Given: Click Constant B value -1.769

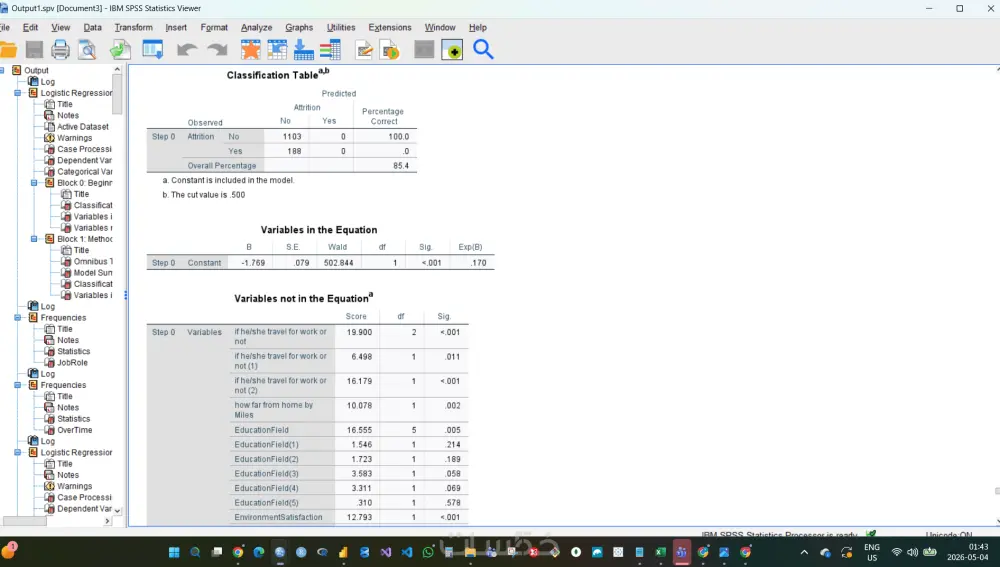Looking at the screenshot, I should (253, 263).
